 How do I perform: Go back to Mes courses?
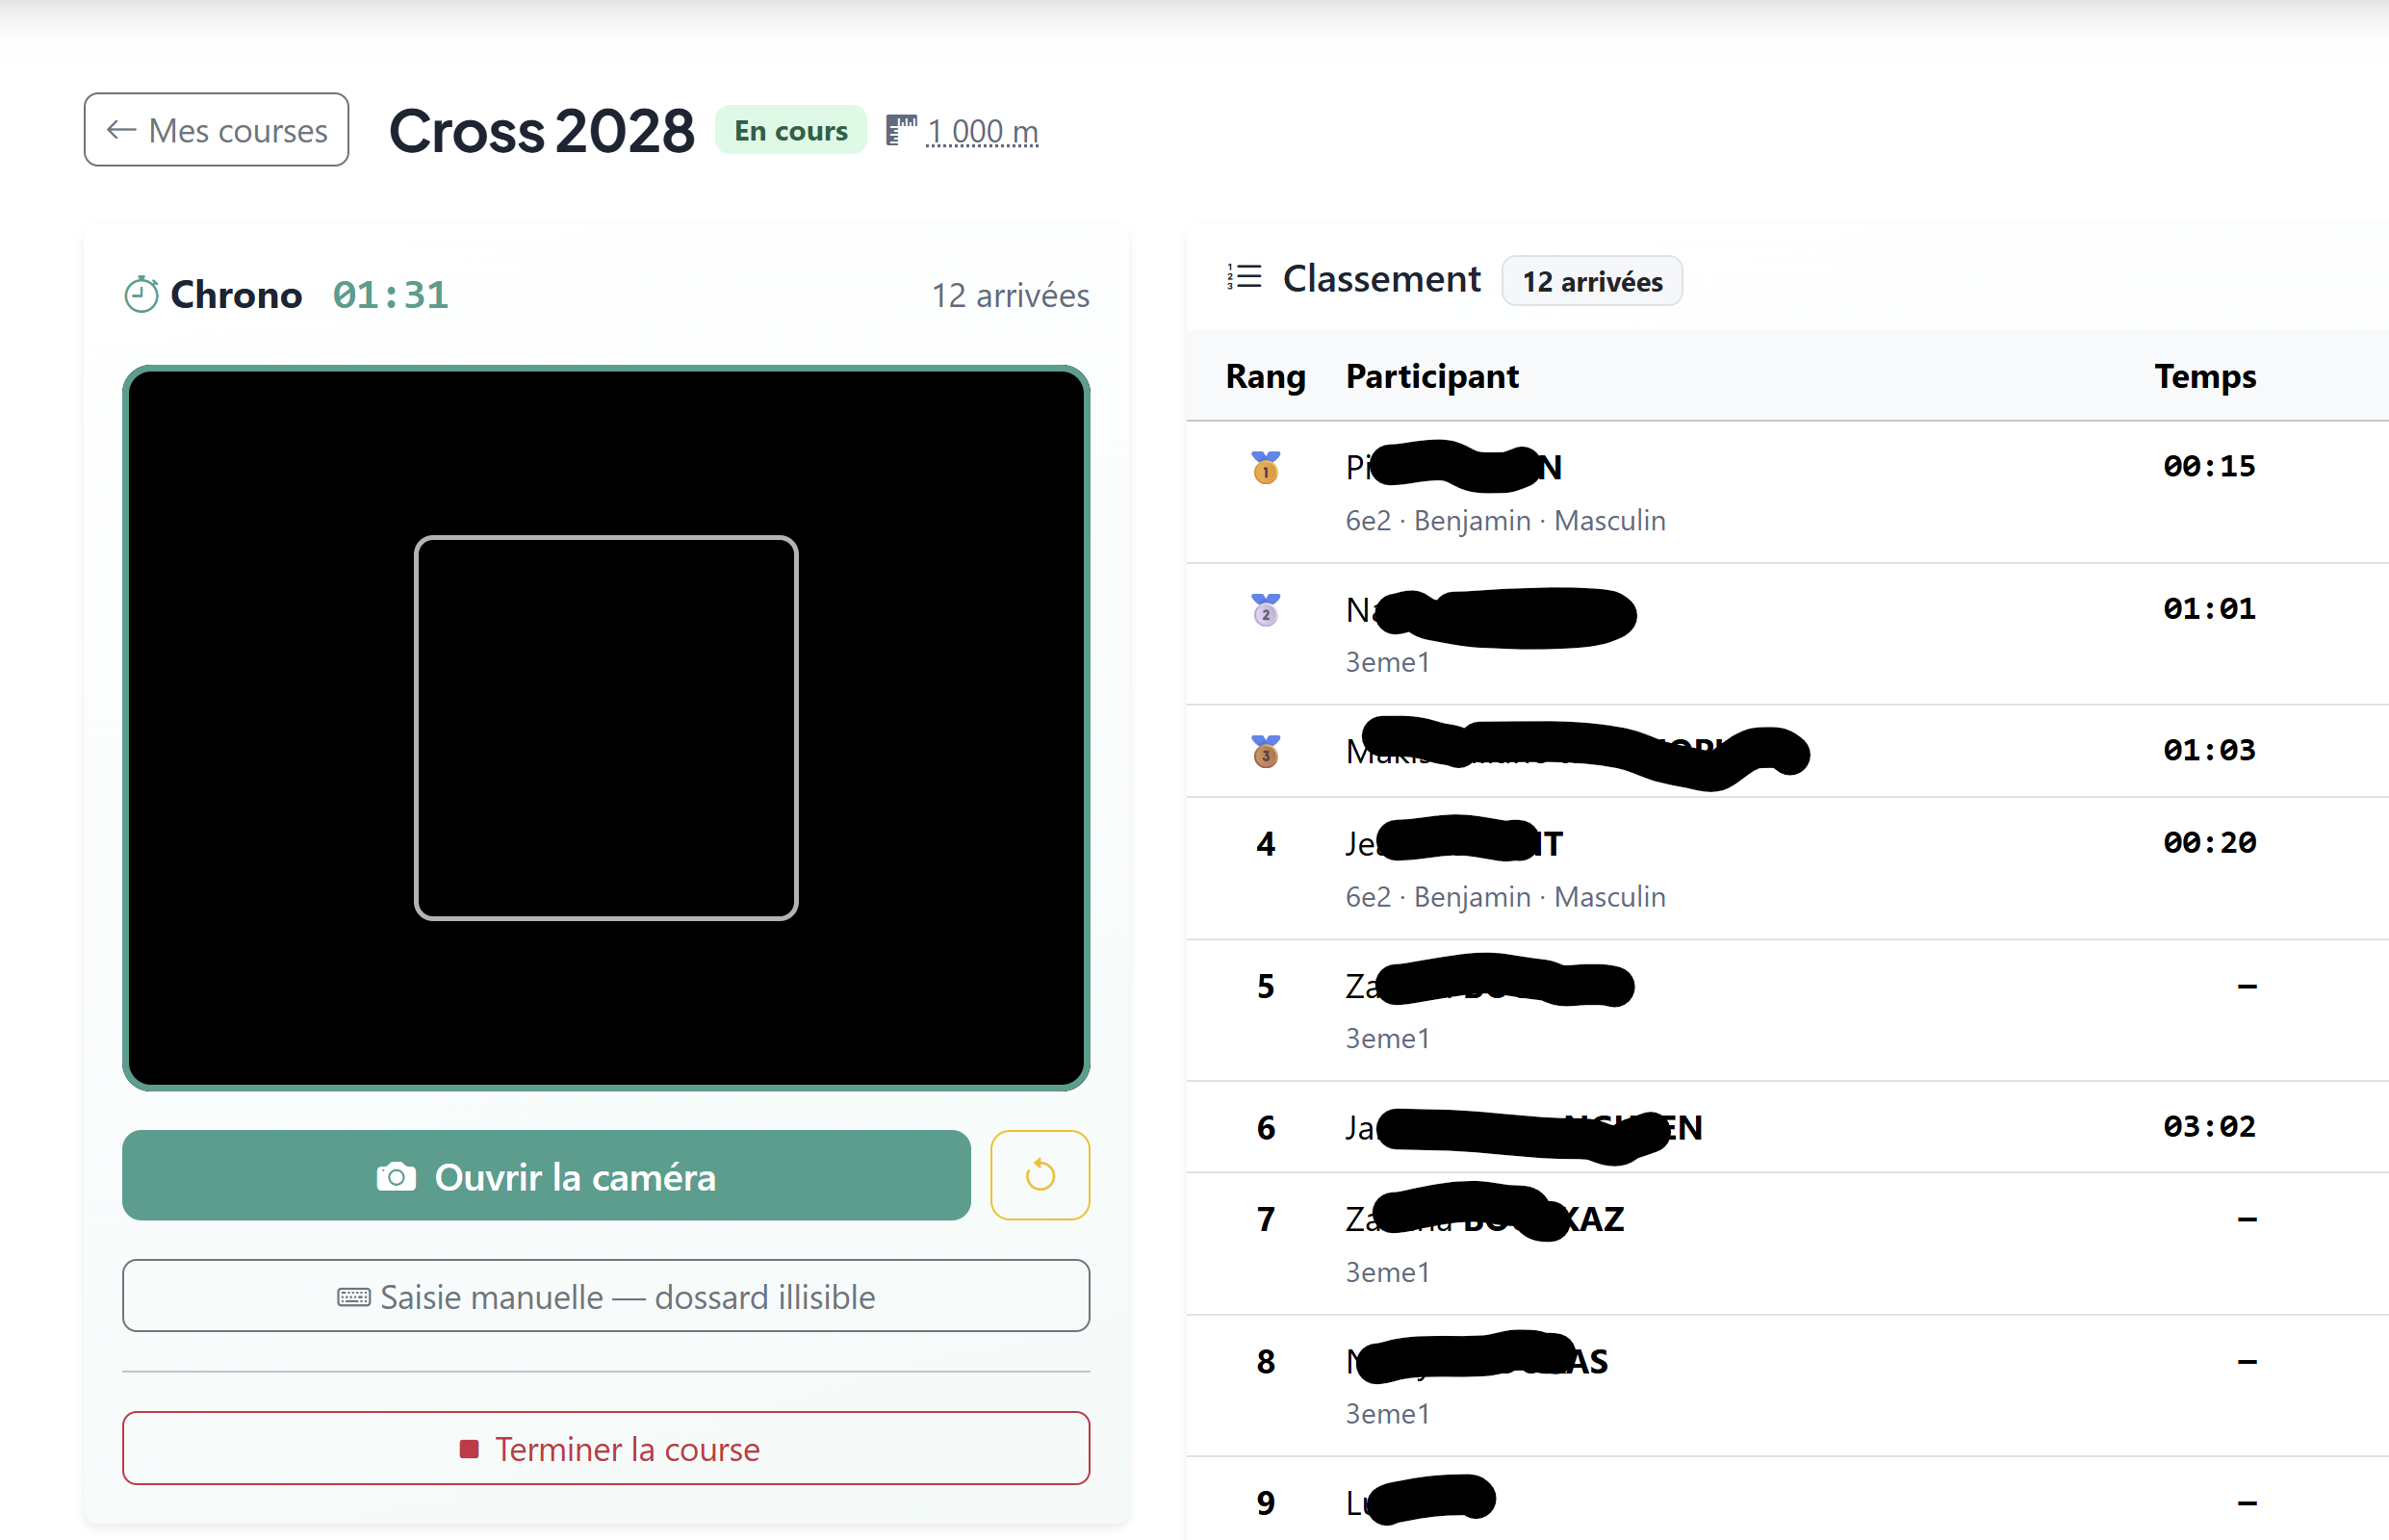click(216, 130)
